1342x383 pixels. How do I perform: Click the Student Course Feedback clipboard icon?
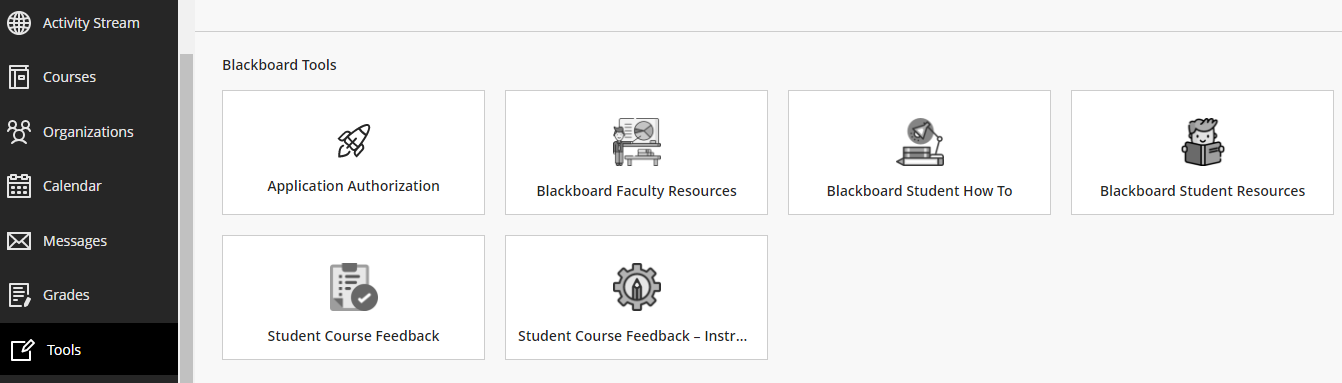pos(353,287)
